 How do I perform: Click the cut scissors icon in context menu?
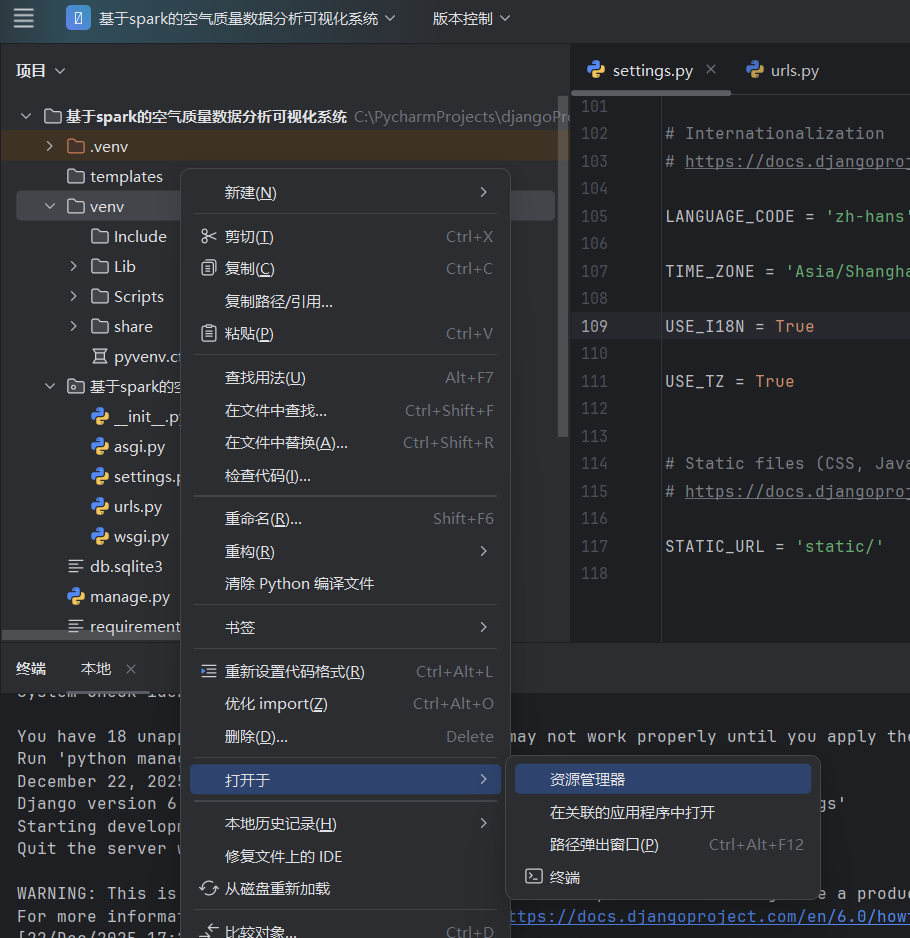208,237
